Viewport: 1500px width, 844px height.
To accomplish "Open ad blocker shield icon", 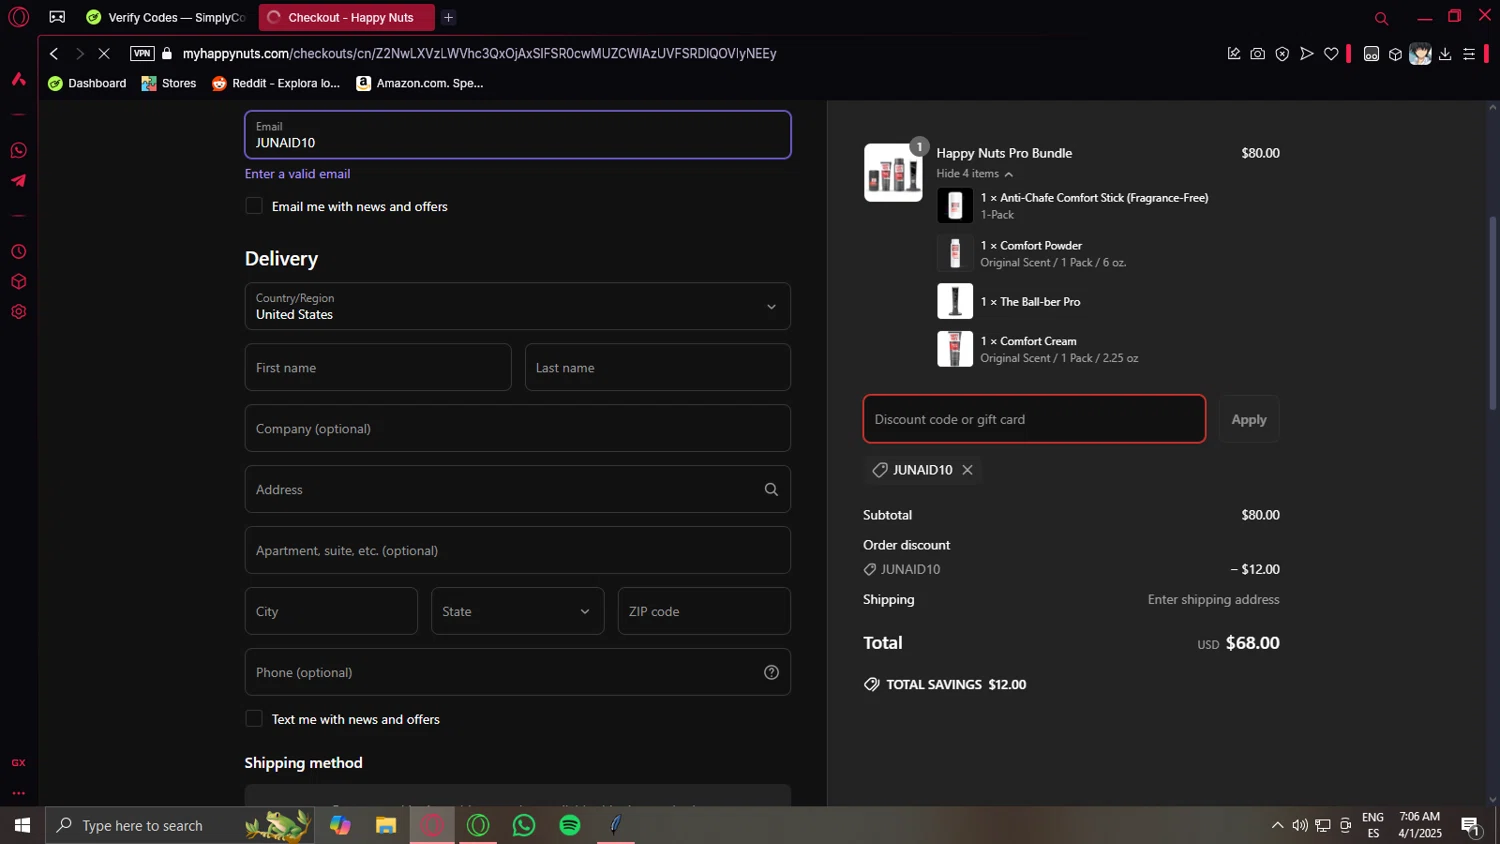I will pos(1282,54).
